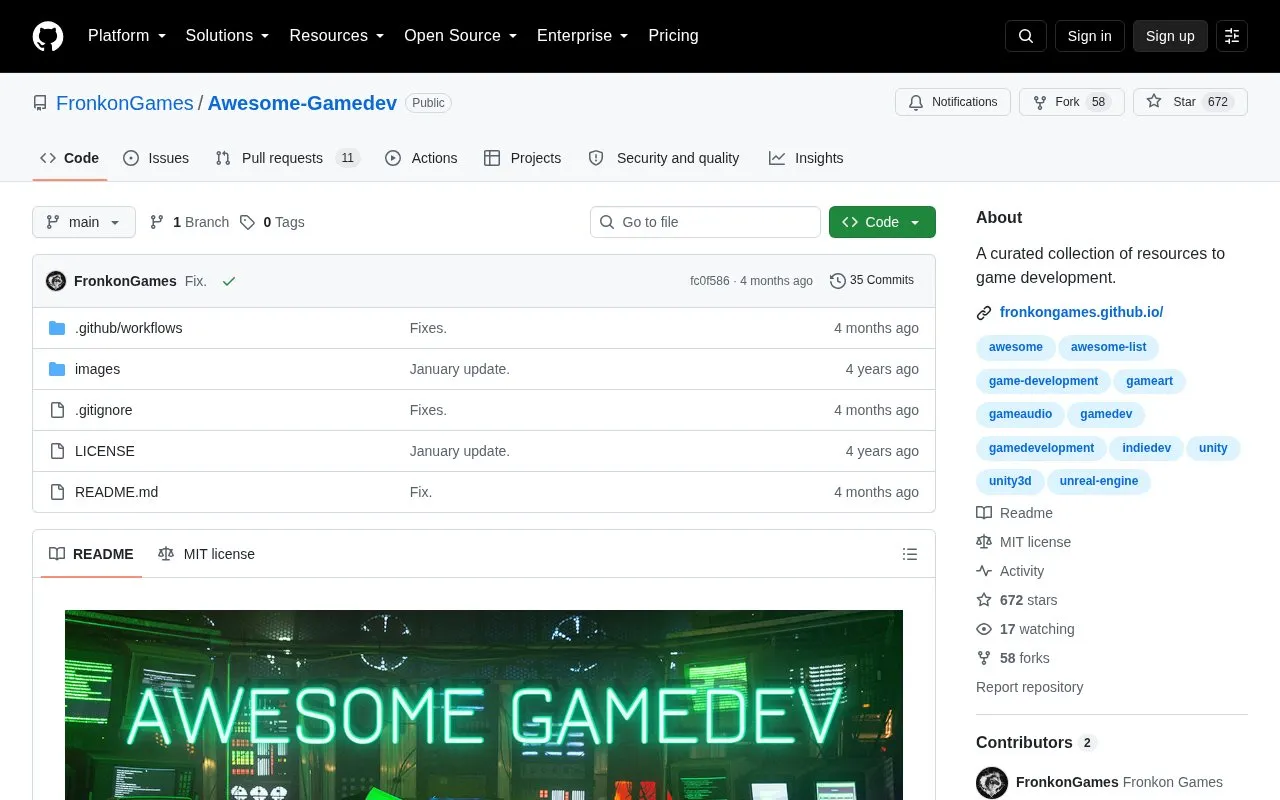Viewport: 1280px width, 800px height.
Task: Open the green Code dropdown button
Action: (x=882, y=222)
